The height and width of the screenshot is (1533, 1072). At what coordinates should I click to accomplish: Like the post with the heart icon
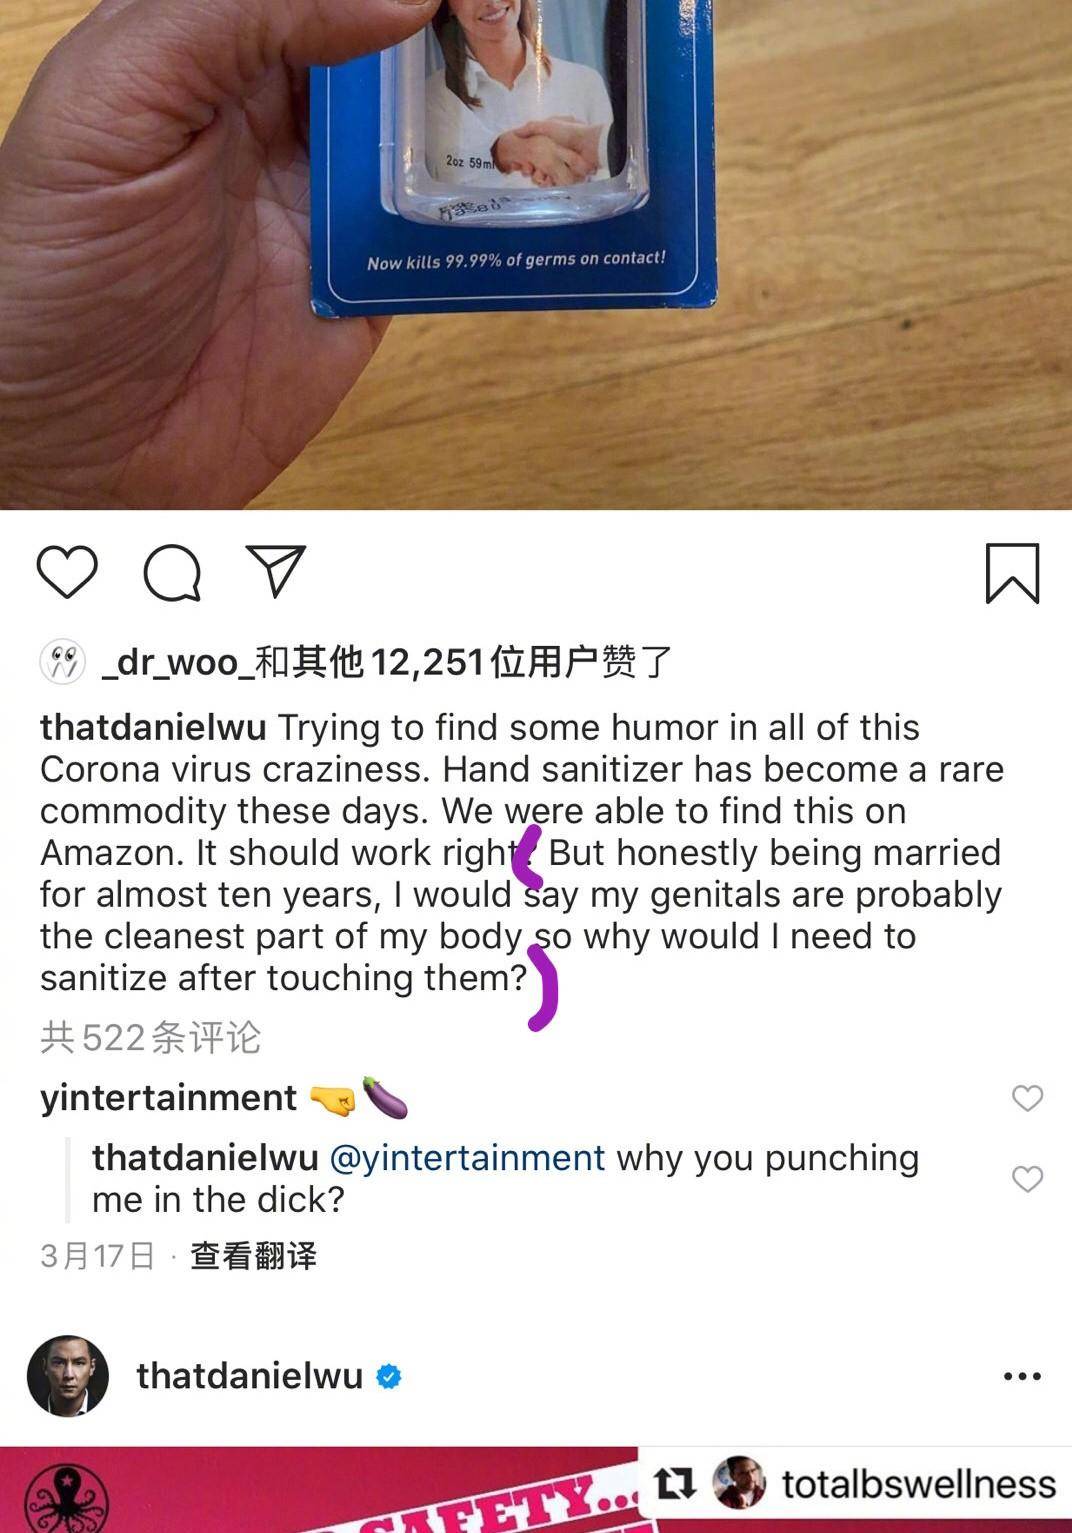coord(67,572)
